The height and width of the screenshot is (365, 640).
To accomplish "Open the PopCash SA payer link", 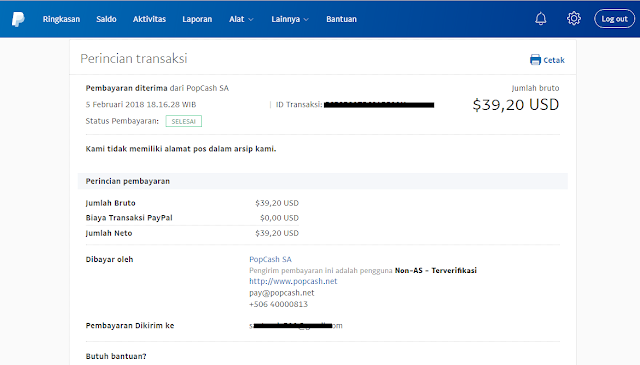I will coord(270,259).
